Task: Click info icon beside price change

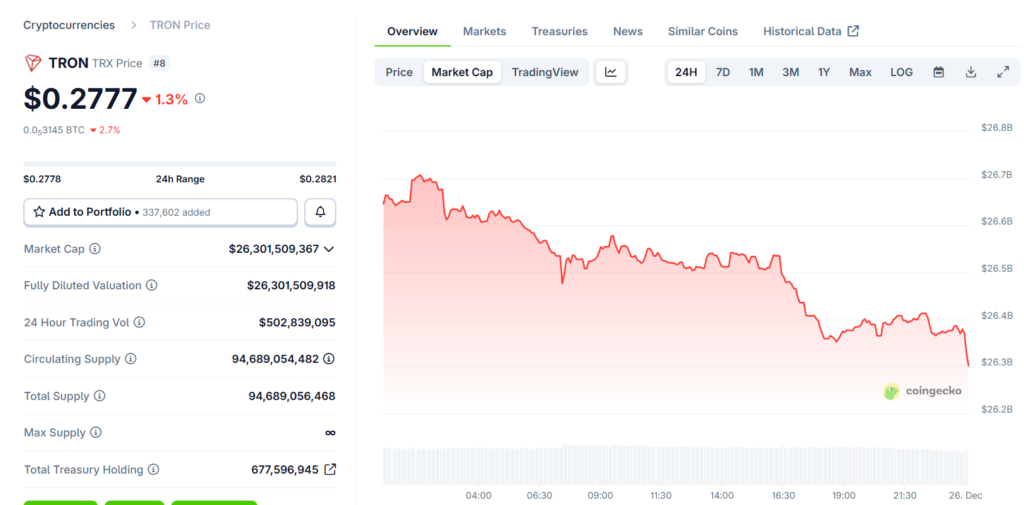Action: click(x=200, y=98)
